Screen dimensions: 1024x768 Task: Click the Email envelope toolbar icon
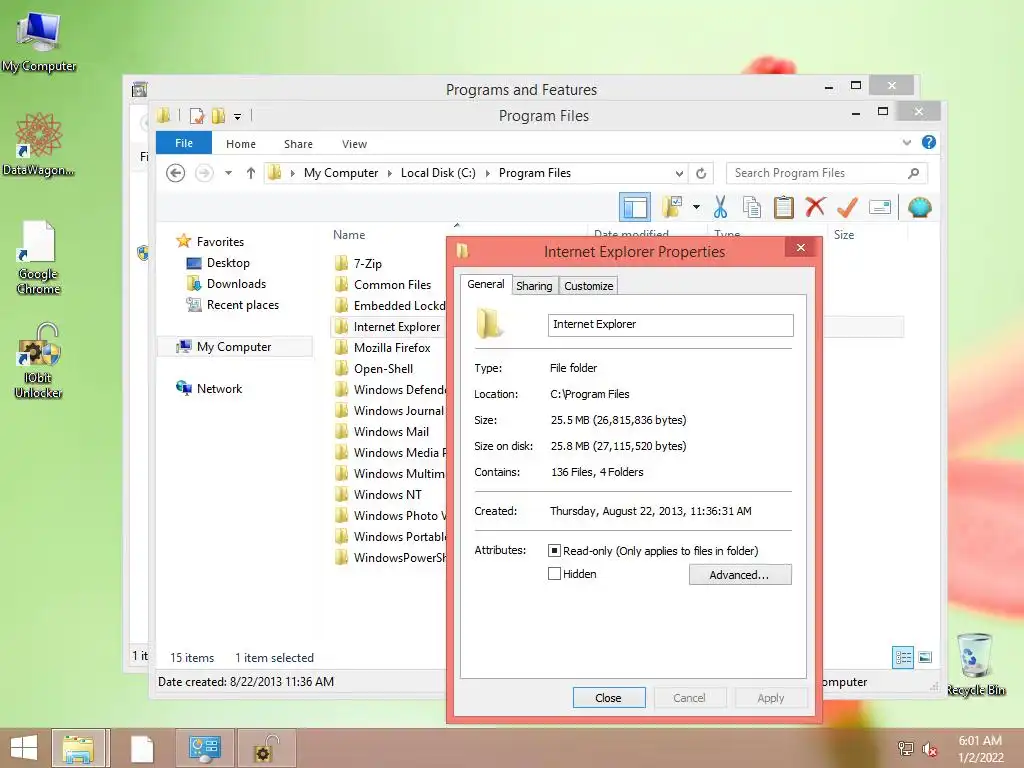tap(880, 208)
